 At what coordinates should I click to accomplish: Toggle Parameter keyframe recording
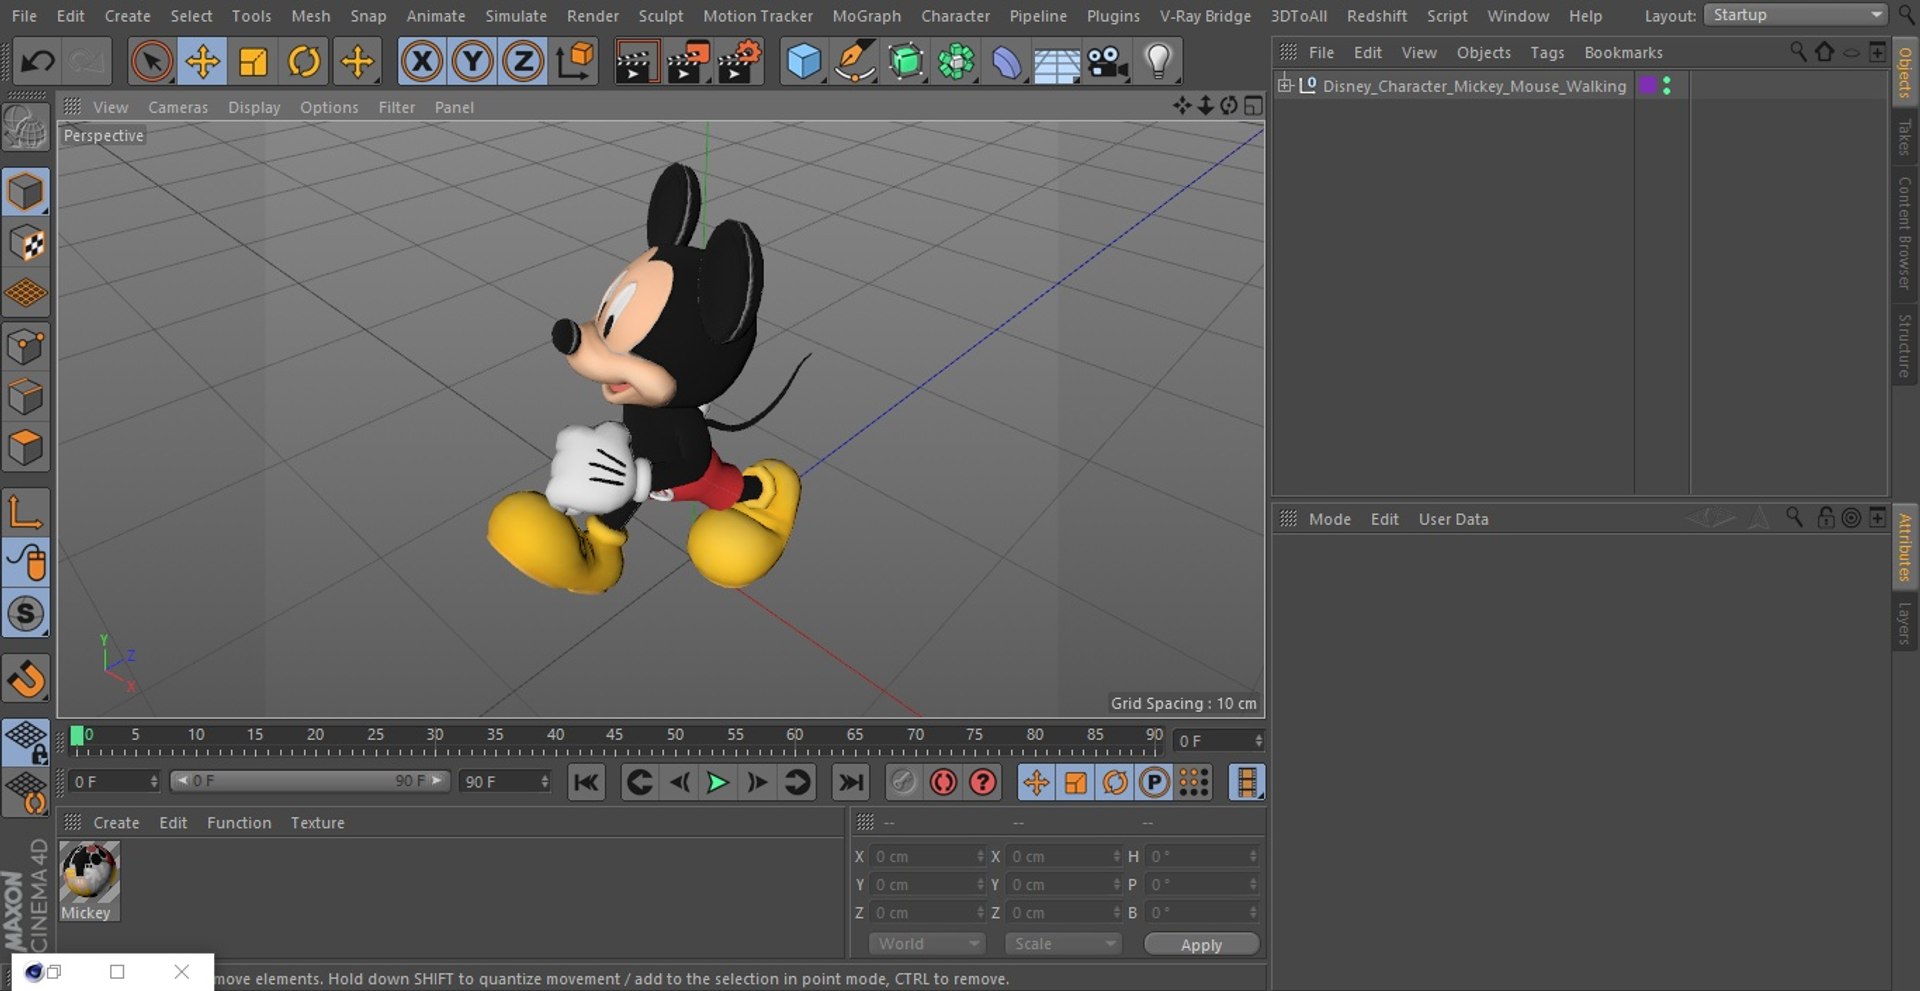pos(1154,782)
